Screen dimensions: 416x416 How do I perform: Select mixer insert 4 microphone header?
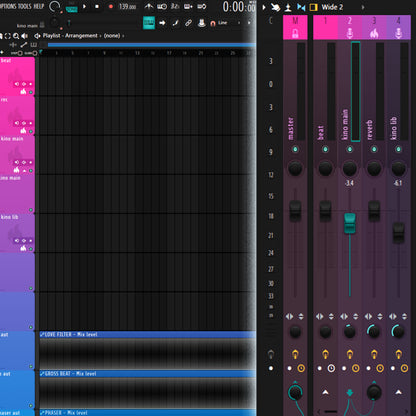398,27
